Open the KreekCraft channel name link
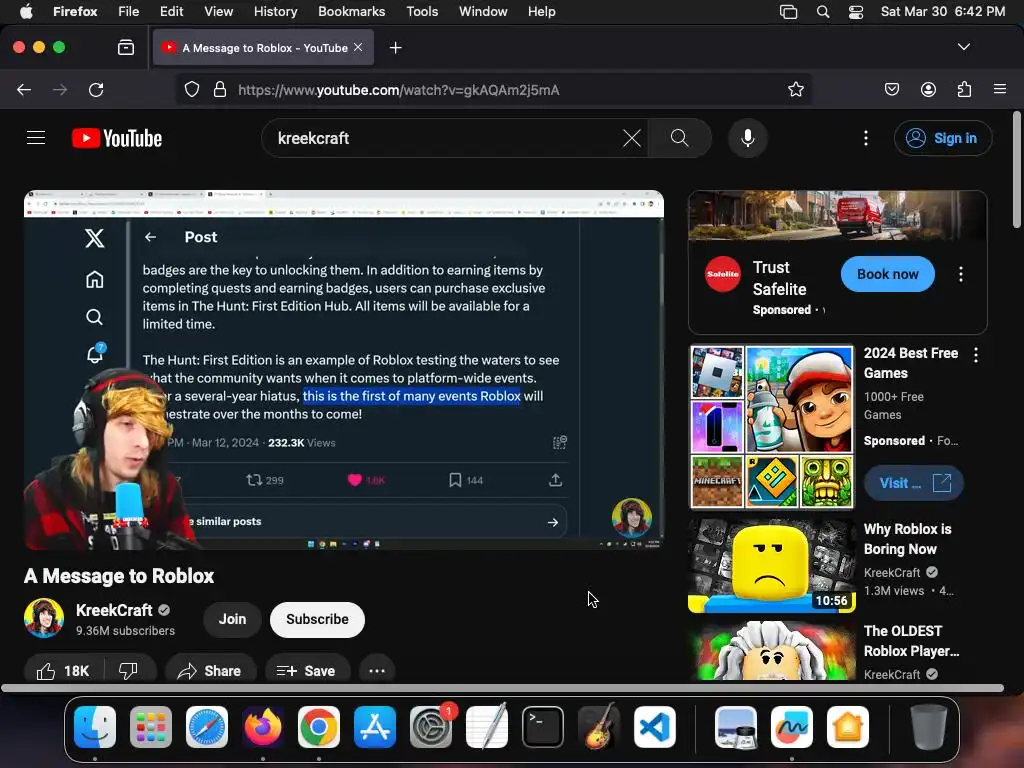Screen dimensions: 1024x768 pos(114,610)
